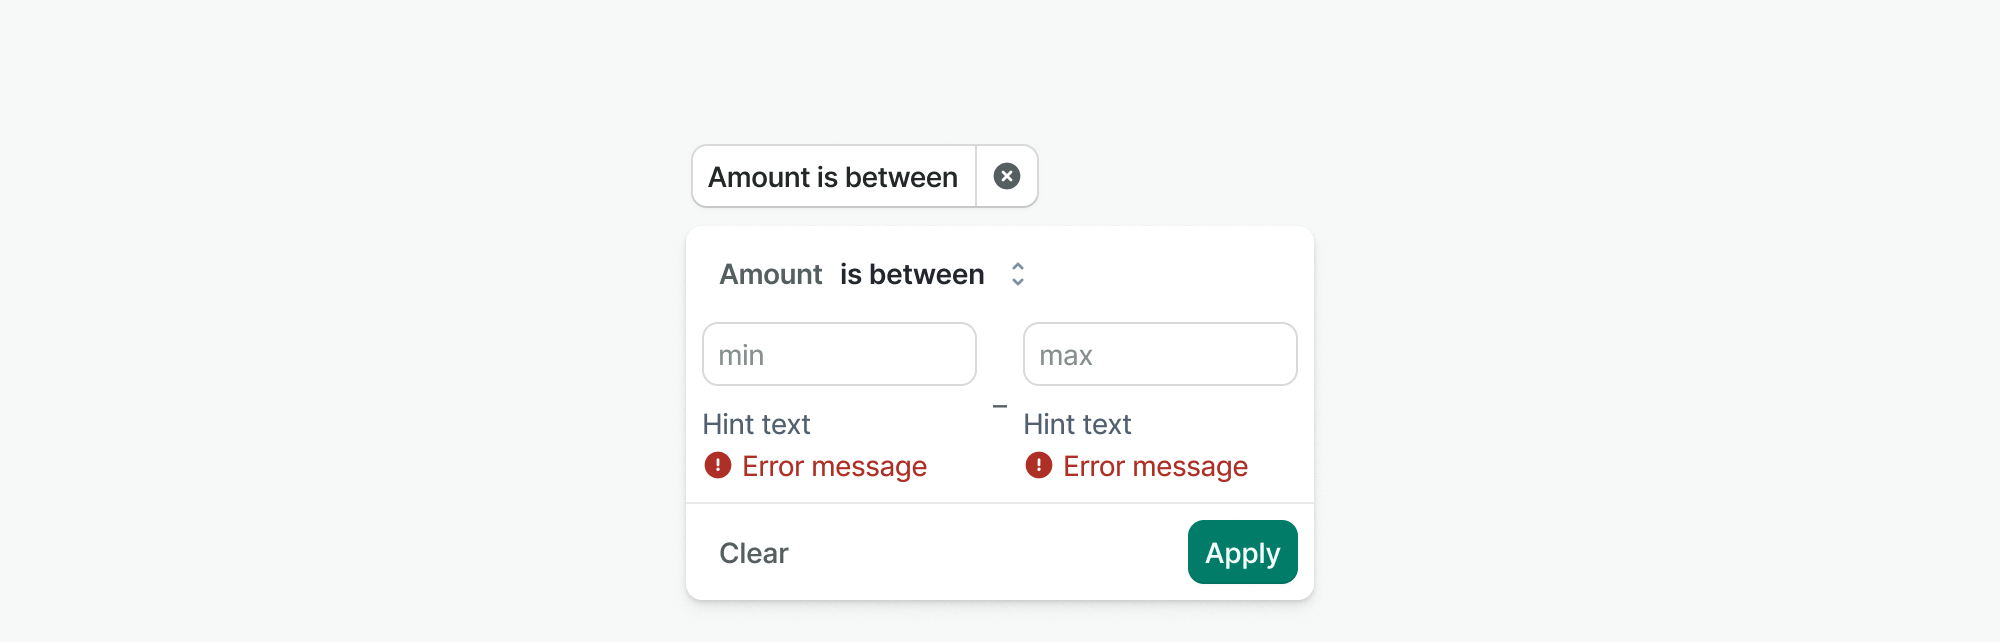Viewport: 2000px width, 642px height.
Task: Apply the amount filter
Action: (1242, 552)
